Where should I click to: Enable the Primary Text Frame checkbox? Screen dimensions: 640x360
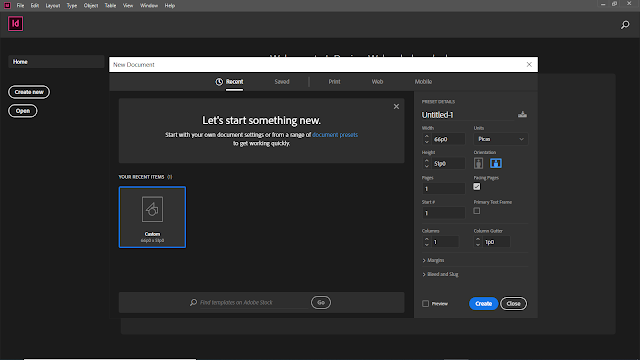pos(477,211)
